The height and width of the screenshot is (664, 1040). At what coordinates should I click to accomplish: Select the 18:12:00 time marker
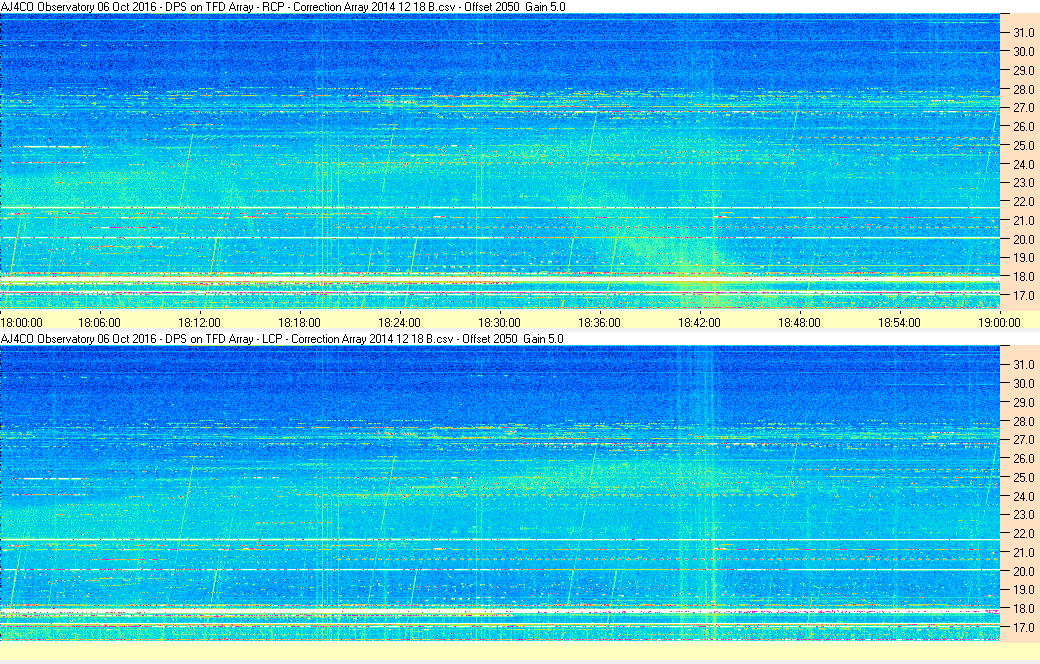coord(200,322)
